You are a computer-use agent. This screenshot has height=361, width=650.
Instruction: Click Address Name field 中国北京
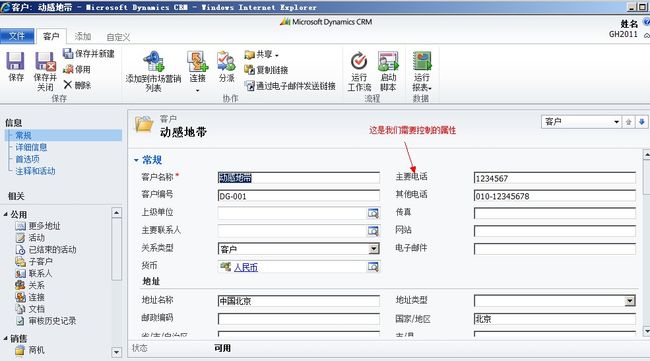click(298, 301)
